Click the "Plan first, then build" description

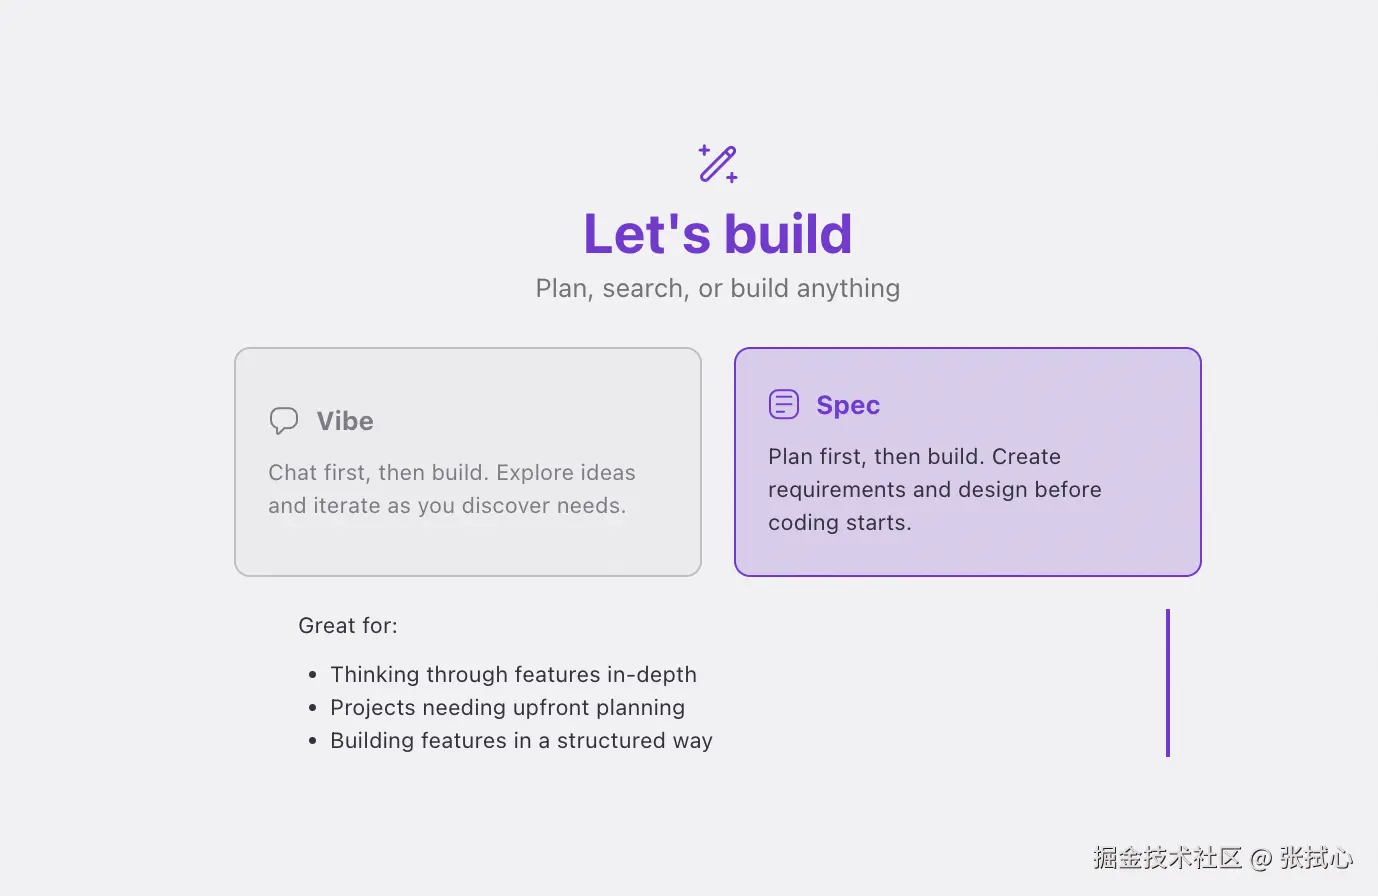(x=914, y=457)
